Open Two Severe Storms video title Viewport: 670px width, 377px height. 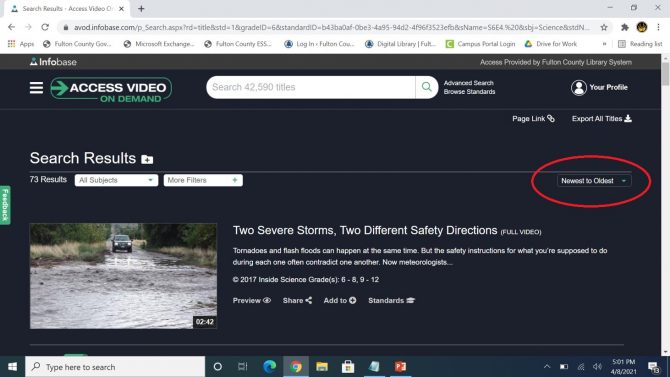(365, 230)
